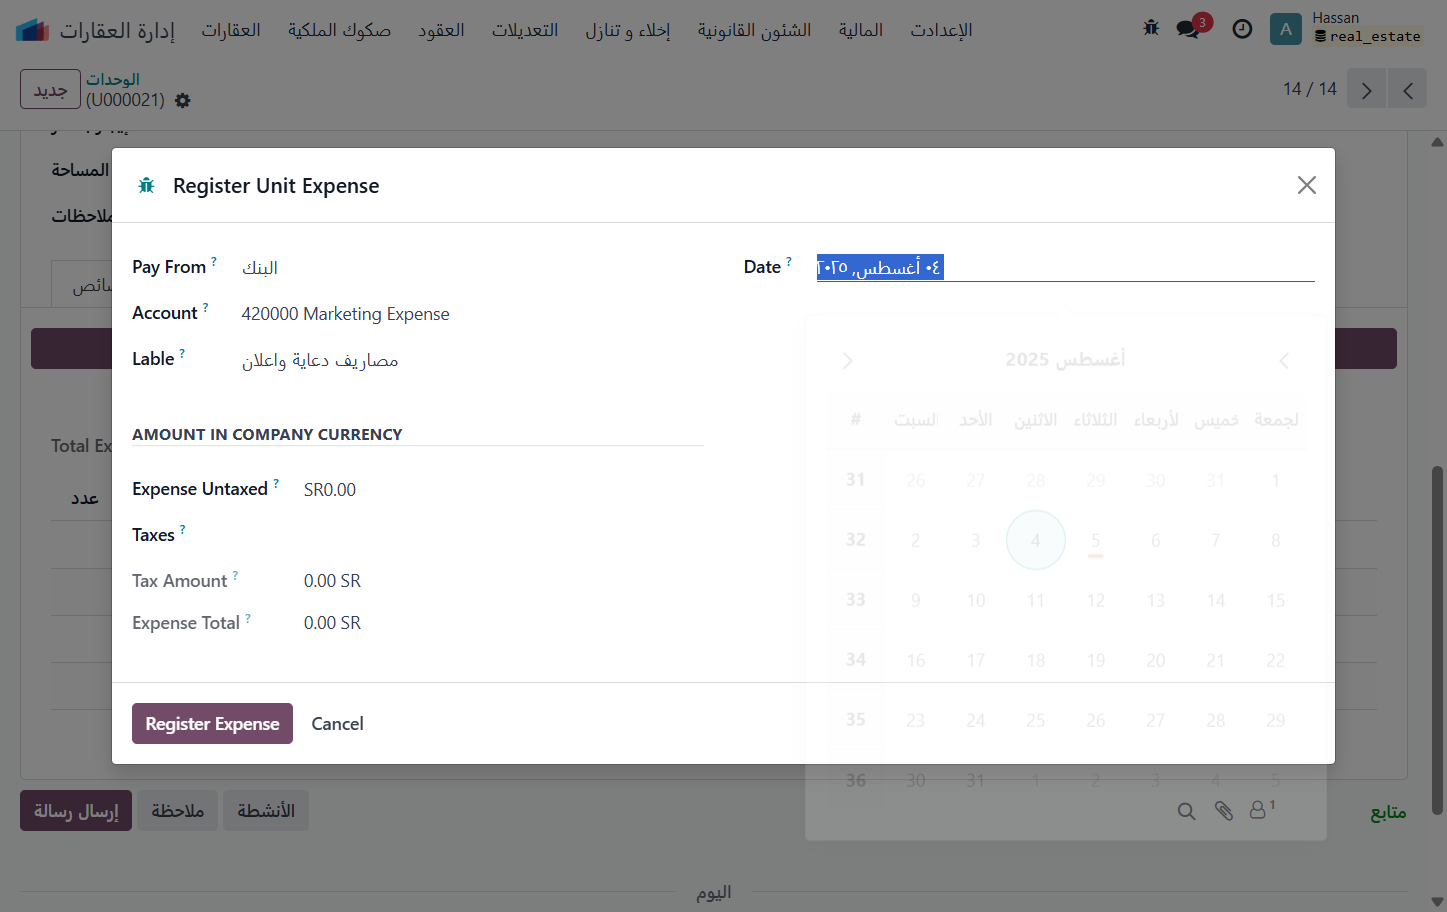Open the Taxes selection field
Viewport: 1447px width, 912px height.
pos(504,535)
